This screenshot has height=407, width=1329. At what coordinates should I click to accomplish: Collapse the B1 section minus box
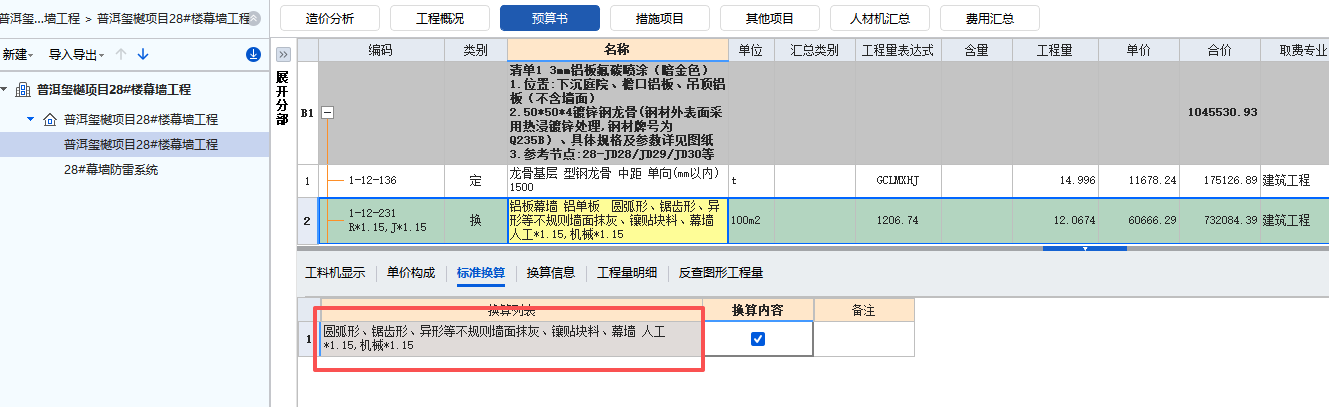point(327,113)
